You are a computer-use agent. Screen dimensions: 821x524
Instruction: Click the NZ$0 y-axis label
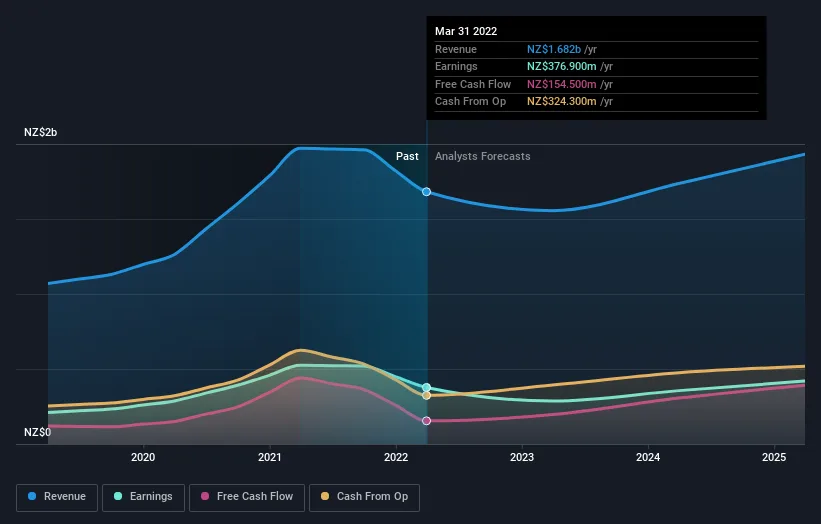coord(38,433)
